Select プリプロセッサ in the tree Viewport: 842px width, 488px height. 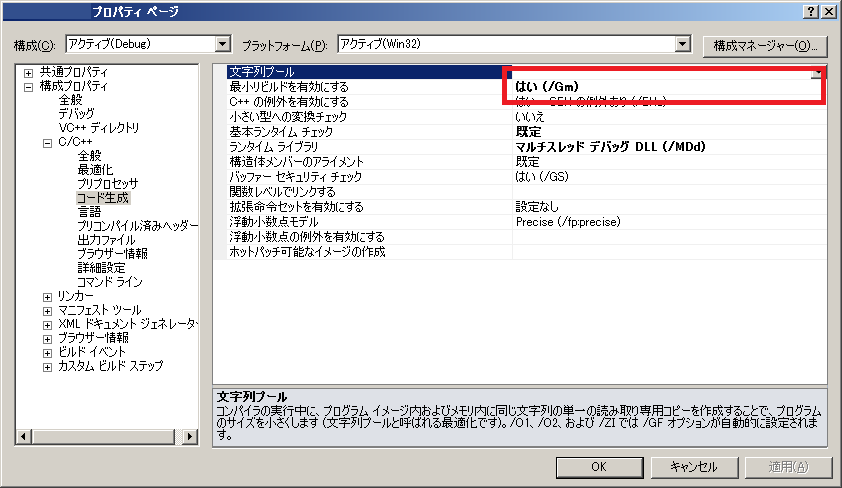(107, 184)
